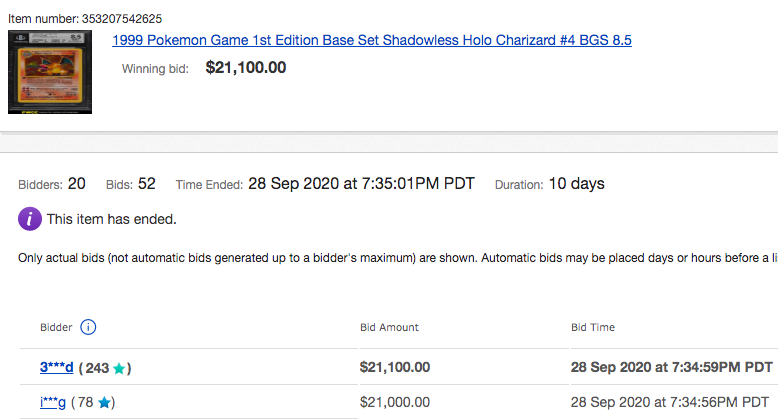Click the purple item-ended info icon
Screen dimensions: 778x419
tap(30, 219)
